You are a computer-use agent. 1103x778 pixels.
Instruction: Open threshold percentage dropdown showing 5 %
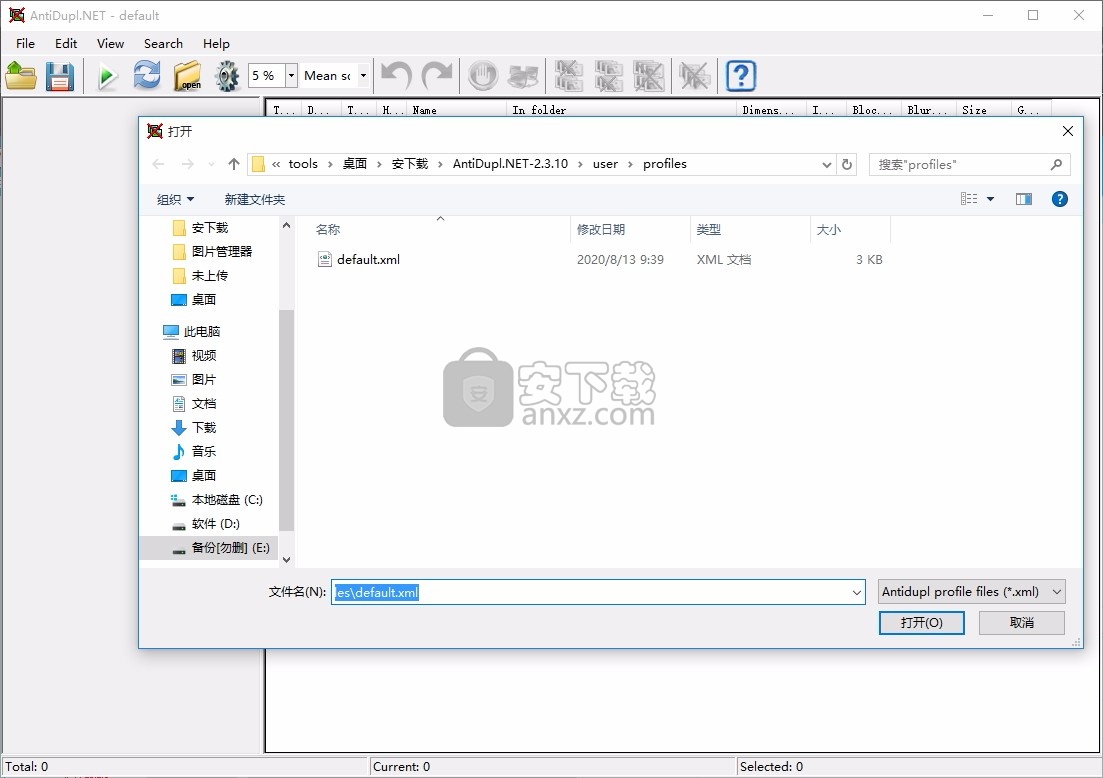point(291,75)
